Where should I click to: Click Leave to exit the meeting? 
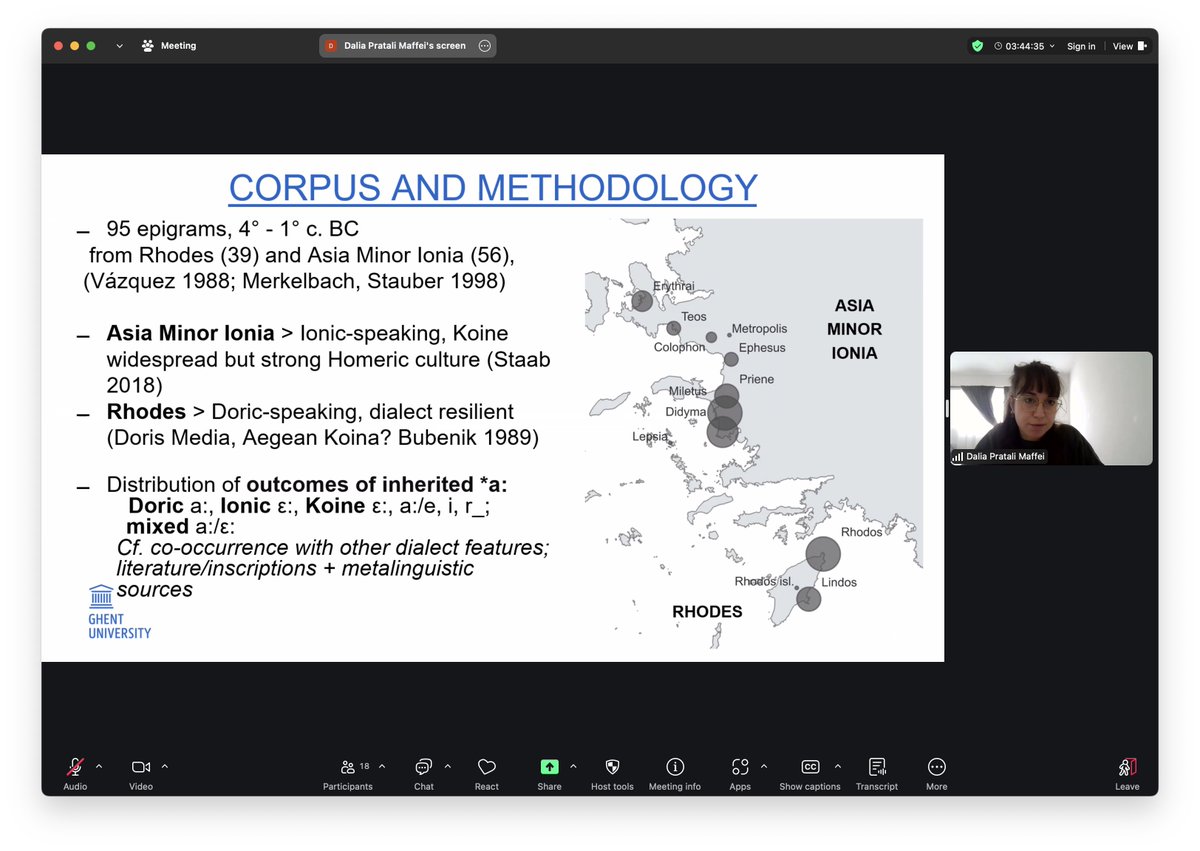(1127, 766)
